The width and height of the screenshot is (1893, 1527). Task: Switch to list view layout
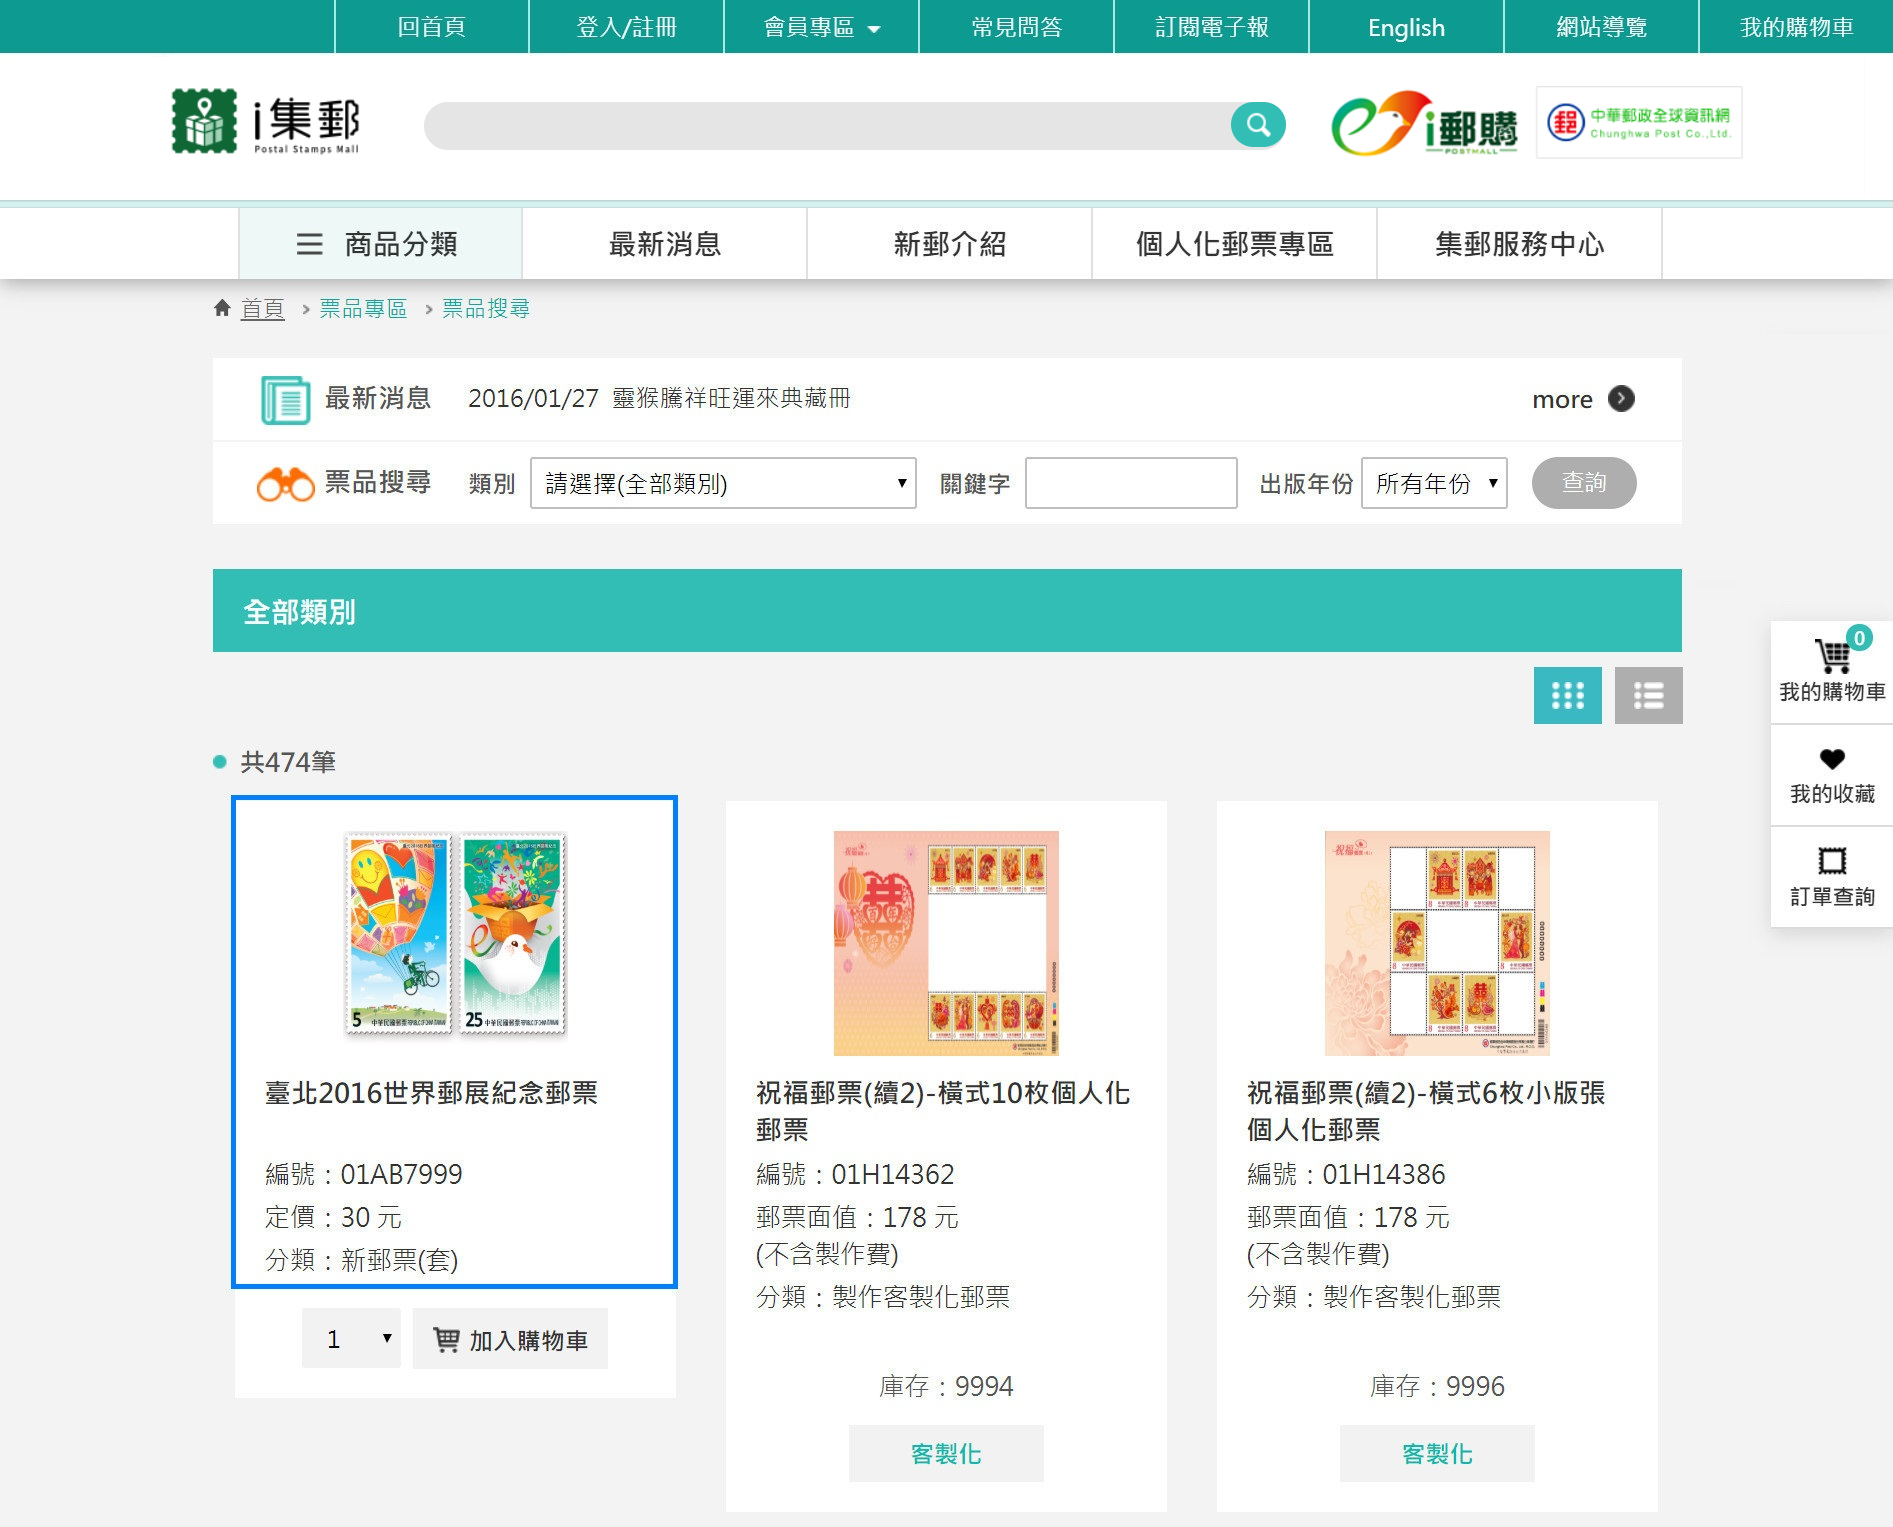click(x=1647, y=694)
